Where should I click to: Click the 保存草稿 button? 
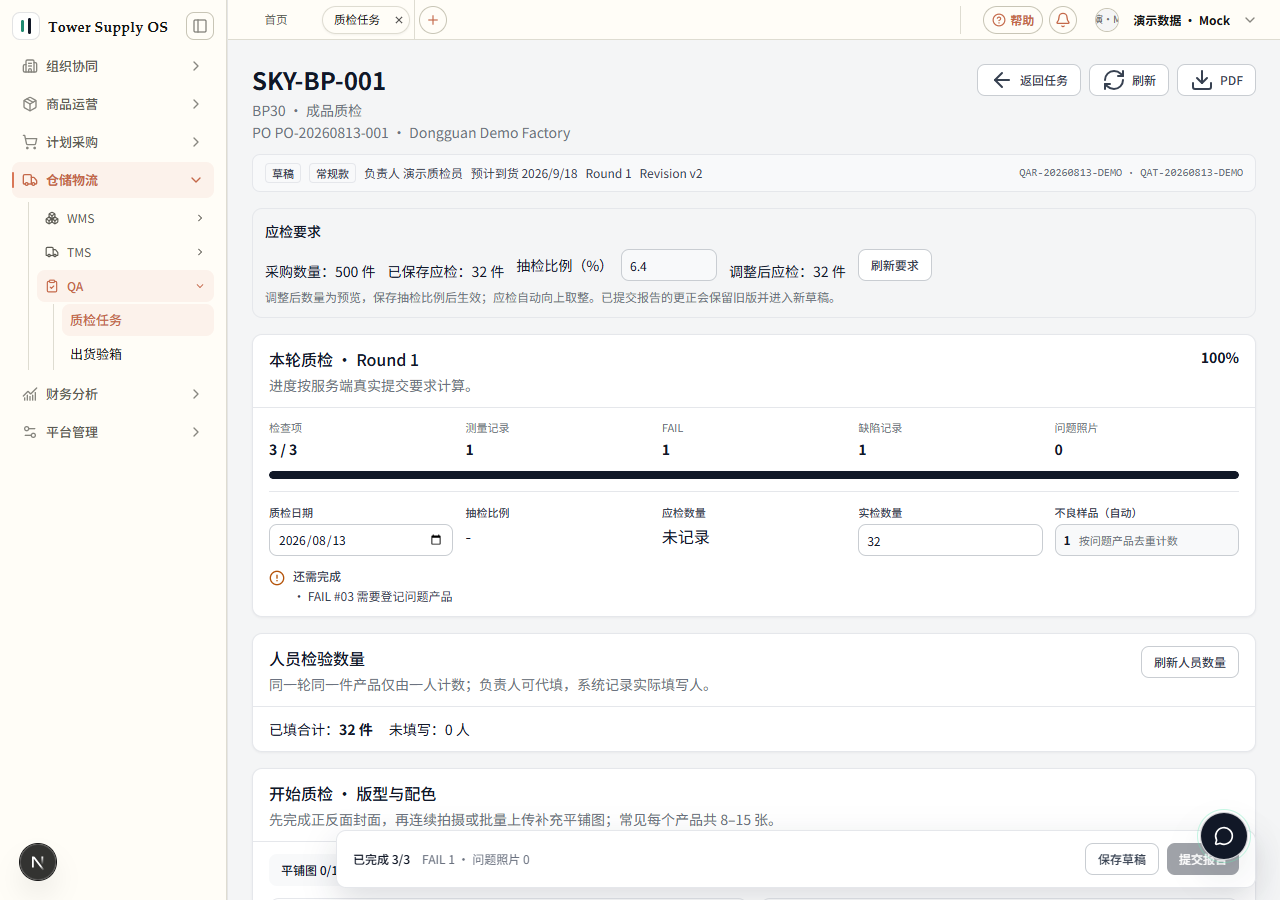tap(1122, 859)
